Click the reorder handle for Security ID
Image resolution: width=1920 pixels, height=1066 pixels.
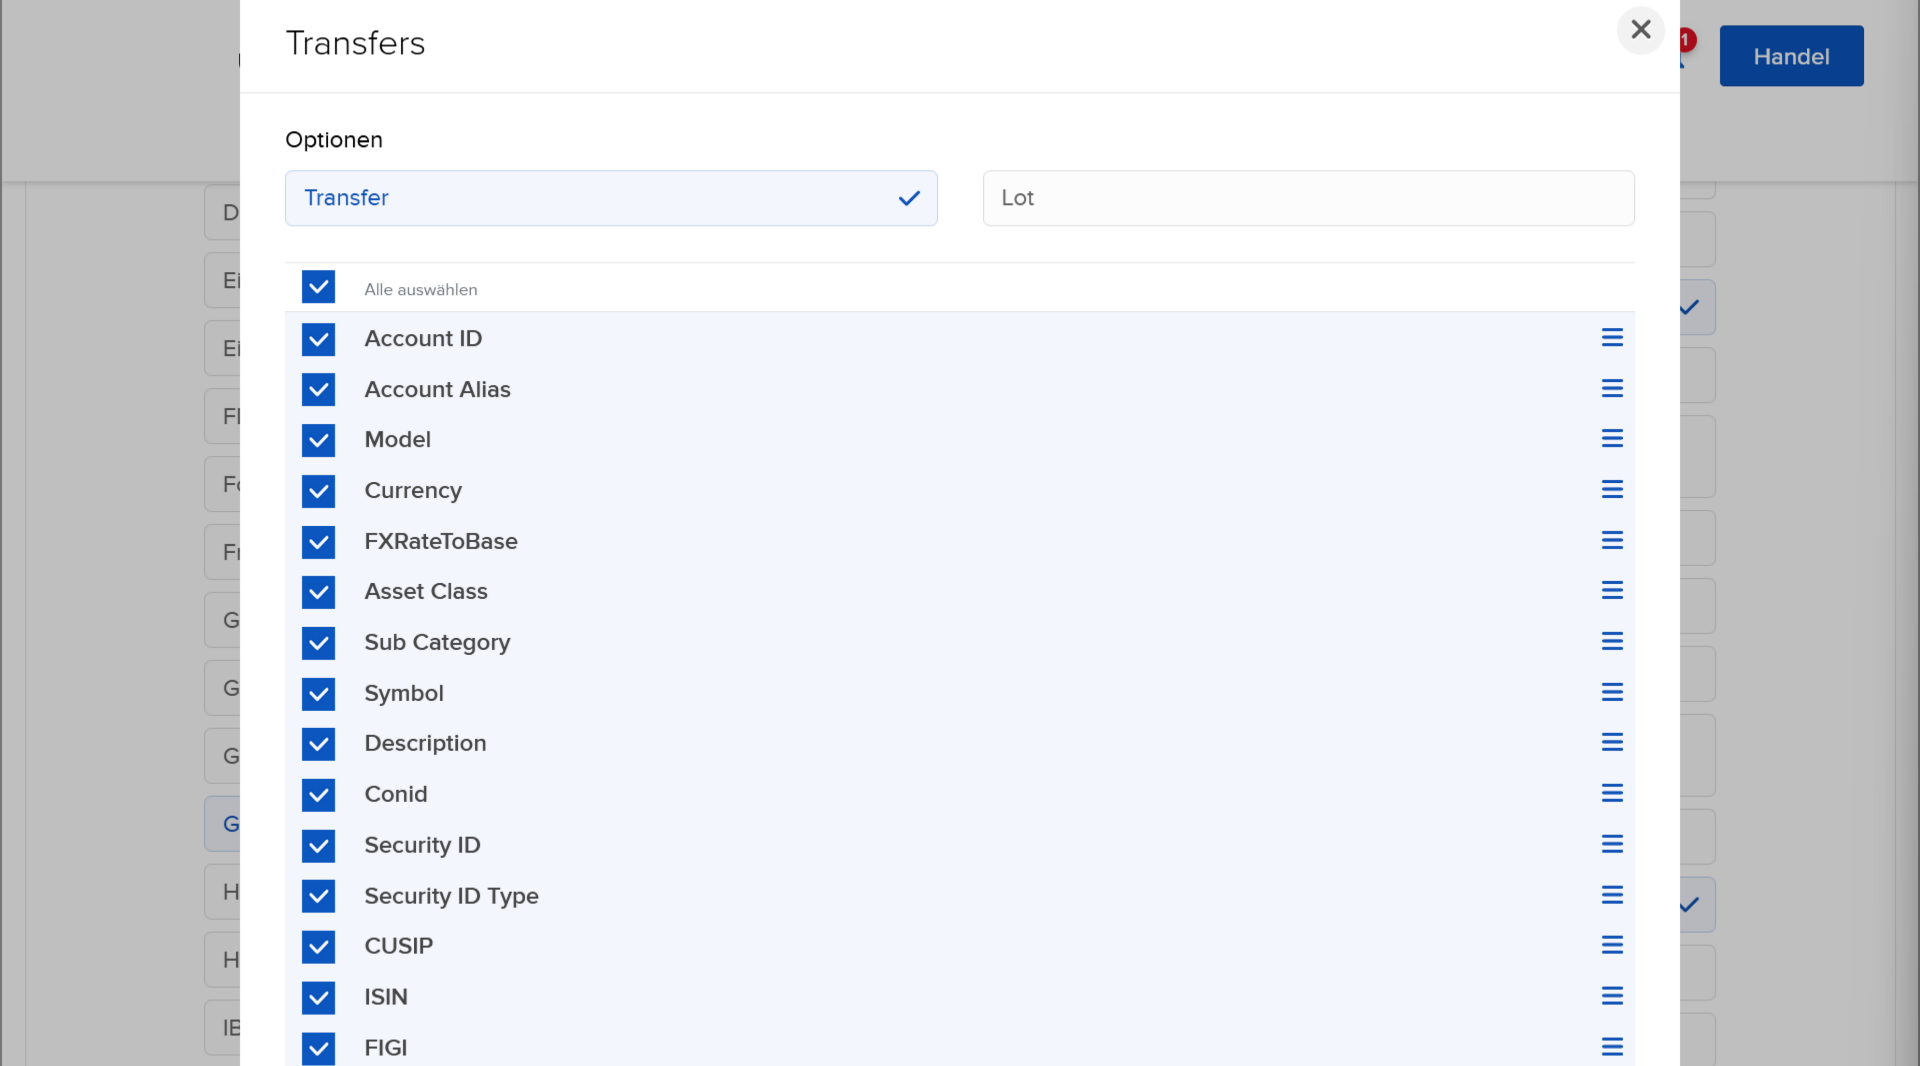1611,845
